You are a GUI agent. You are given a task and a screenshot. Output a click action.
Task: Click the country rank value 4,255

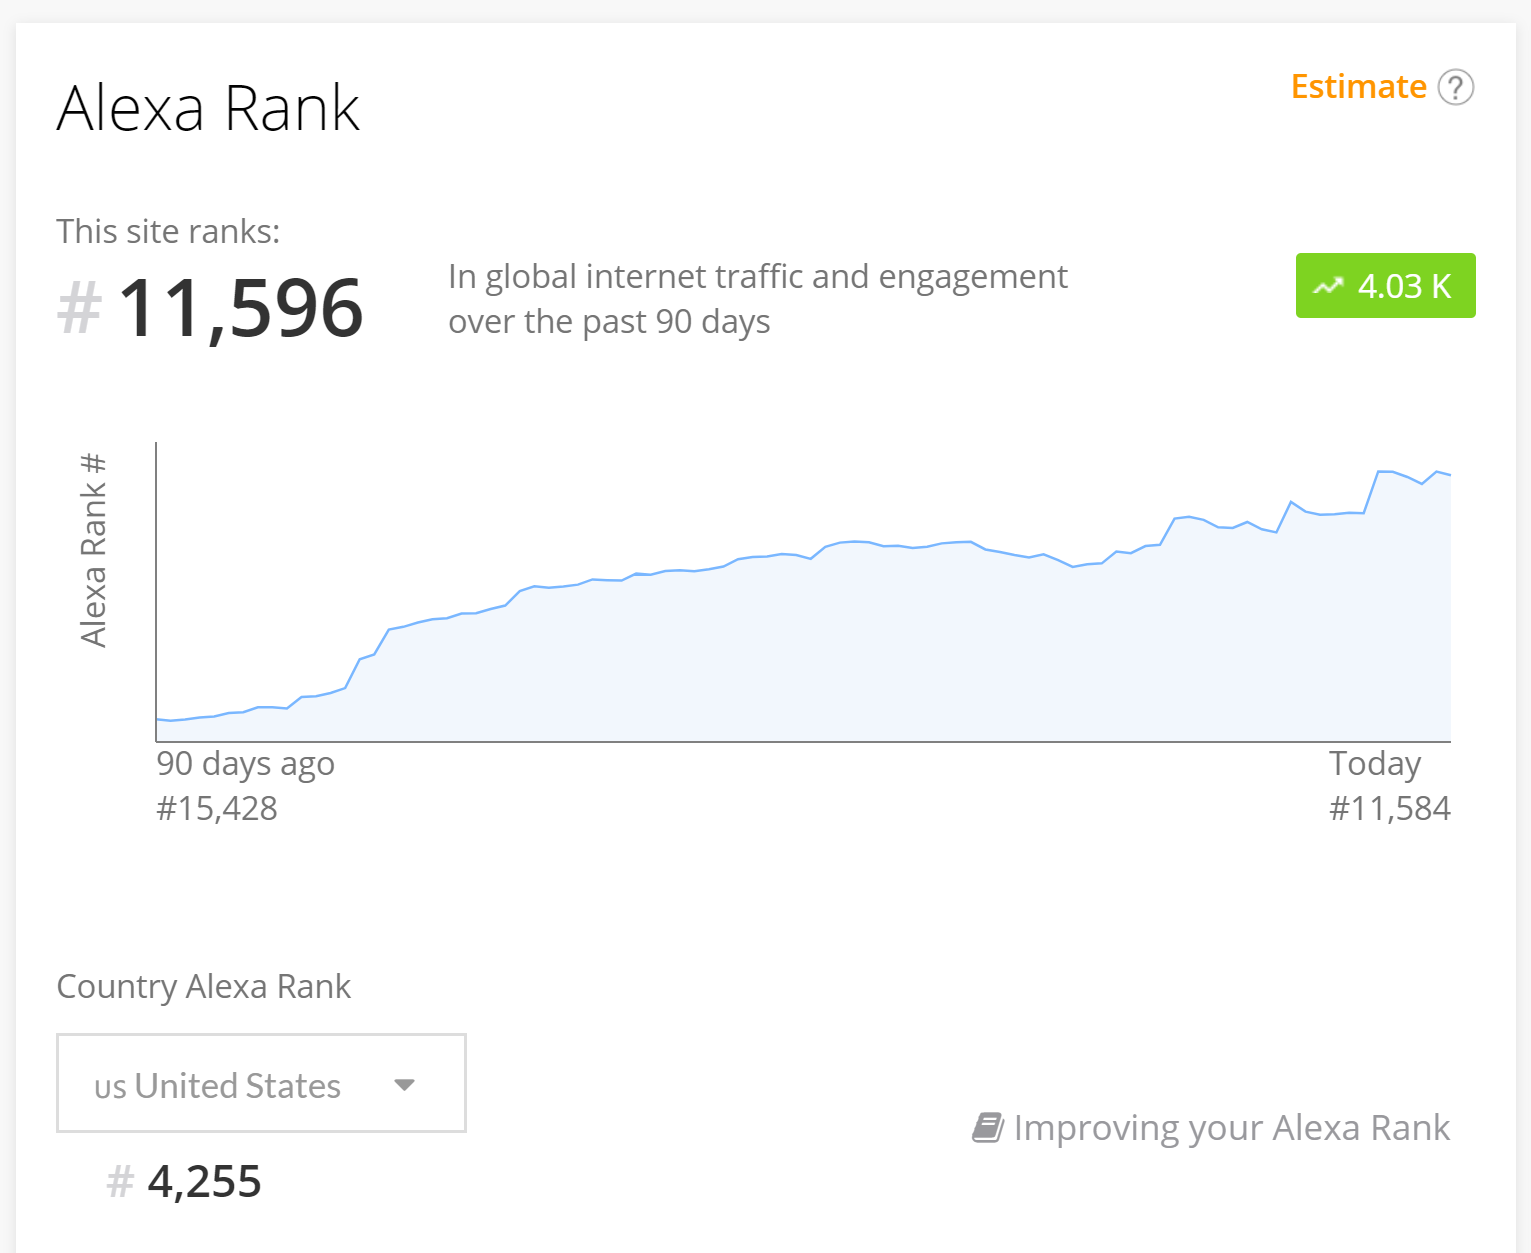(204, 1182)
